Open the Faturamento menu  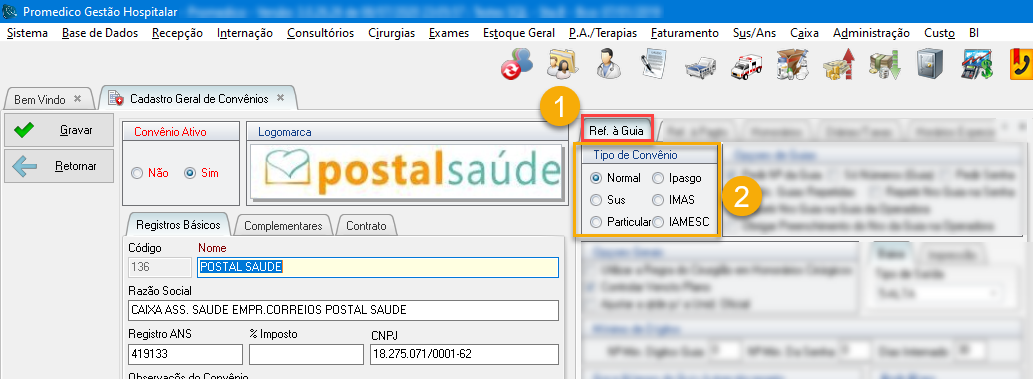(684, 33)
